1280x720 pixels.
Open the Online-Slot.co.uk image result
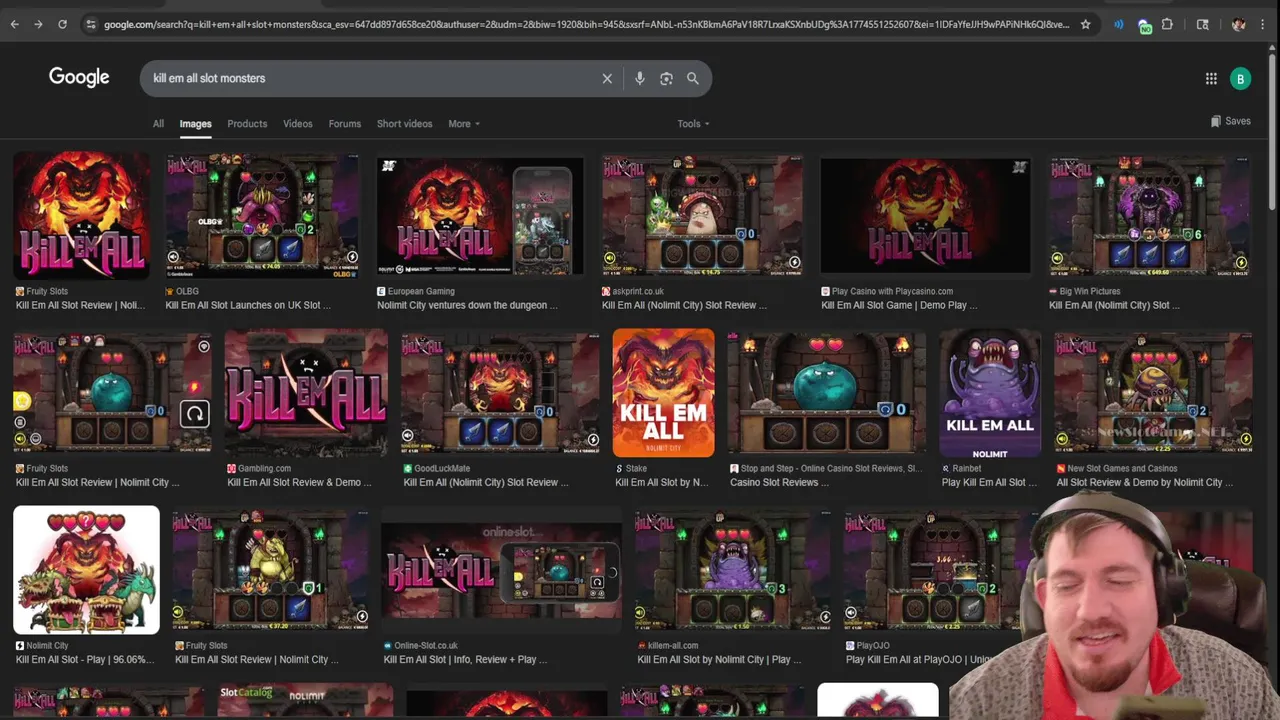501,570
